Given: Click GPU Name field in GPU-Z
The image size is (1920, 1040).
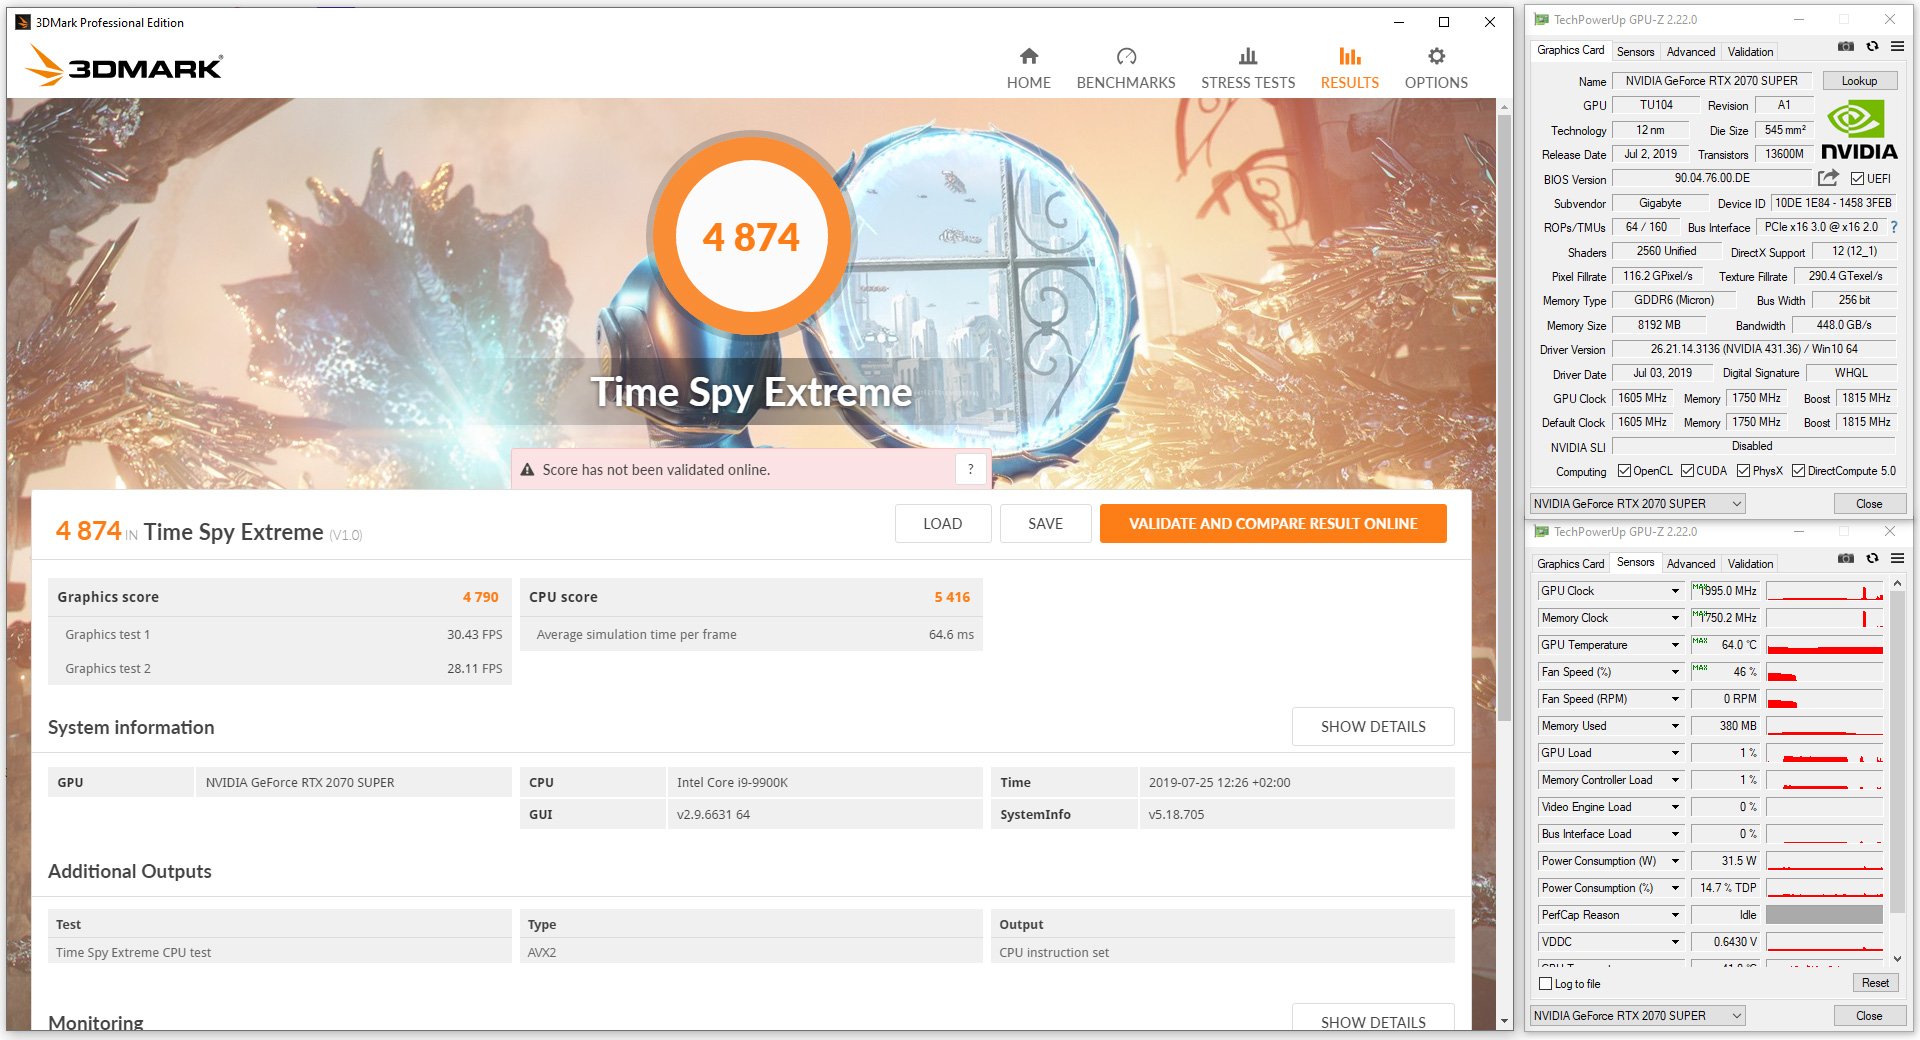Looking at the screenshot, I should click(1711, 81).
